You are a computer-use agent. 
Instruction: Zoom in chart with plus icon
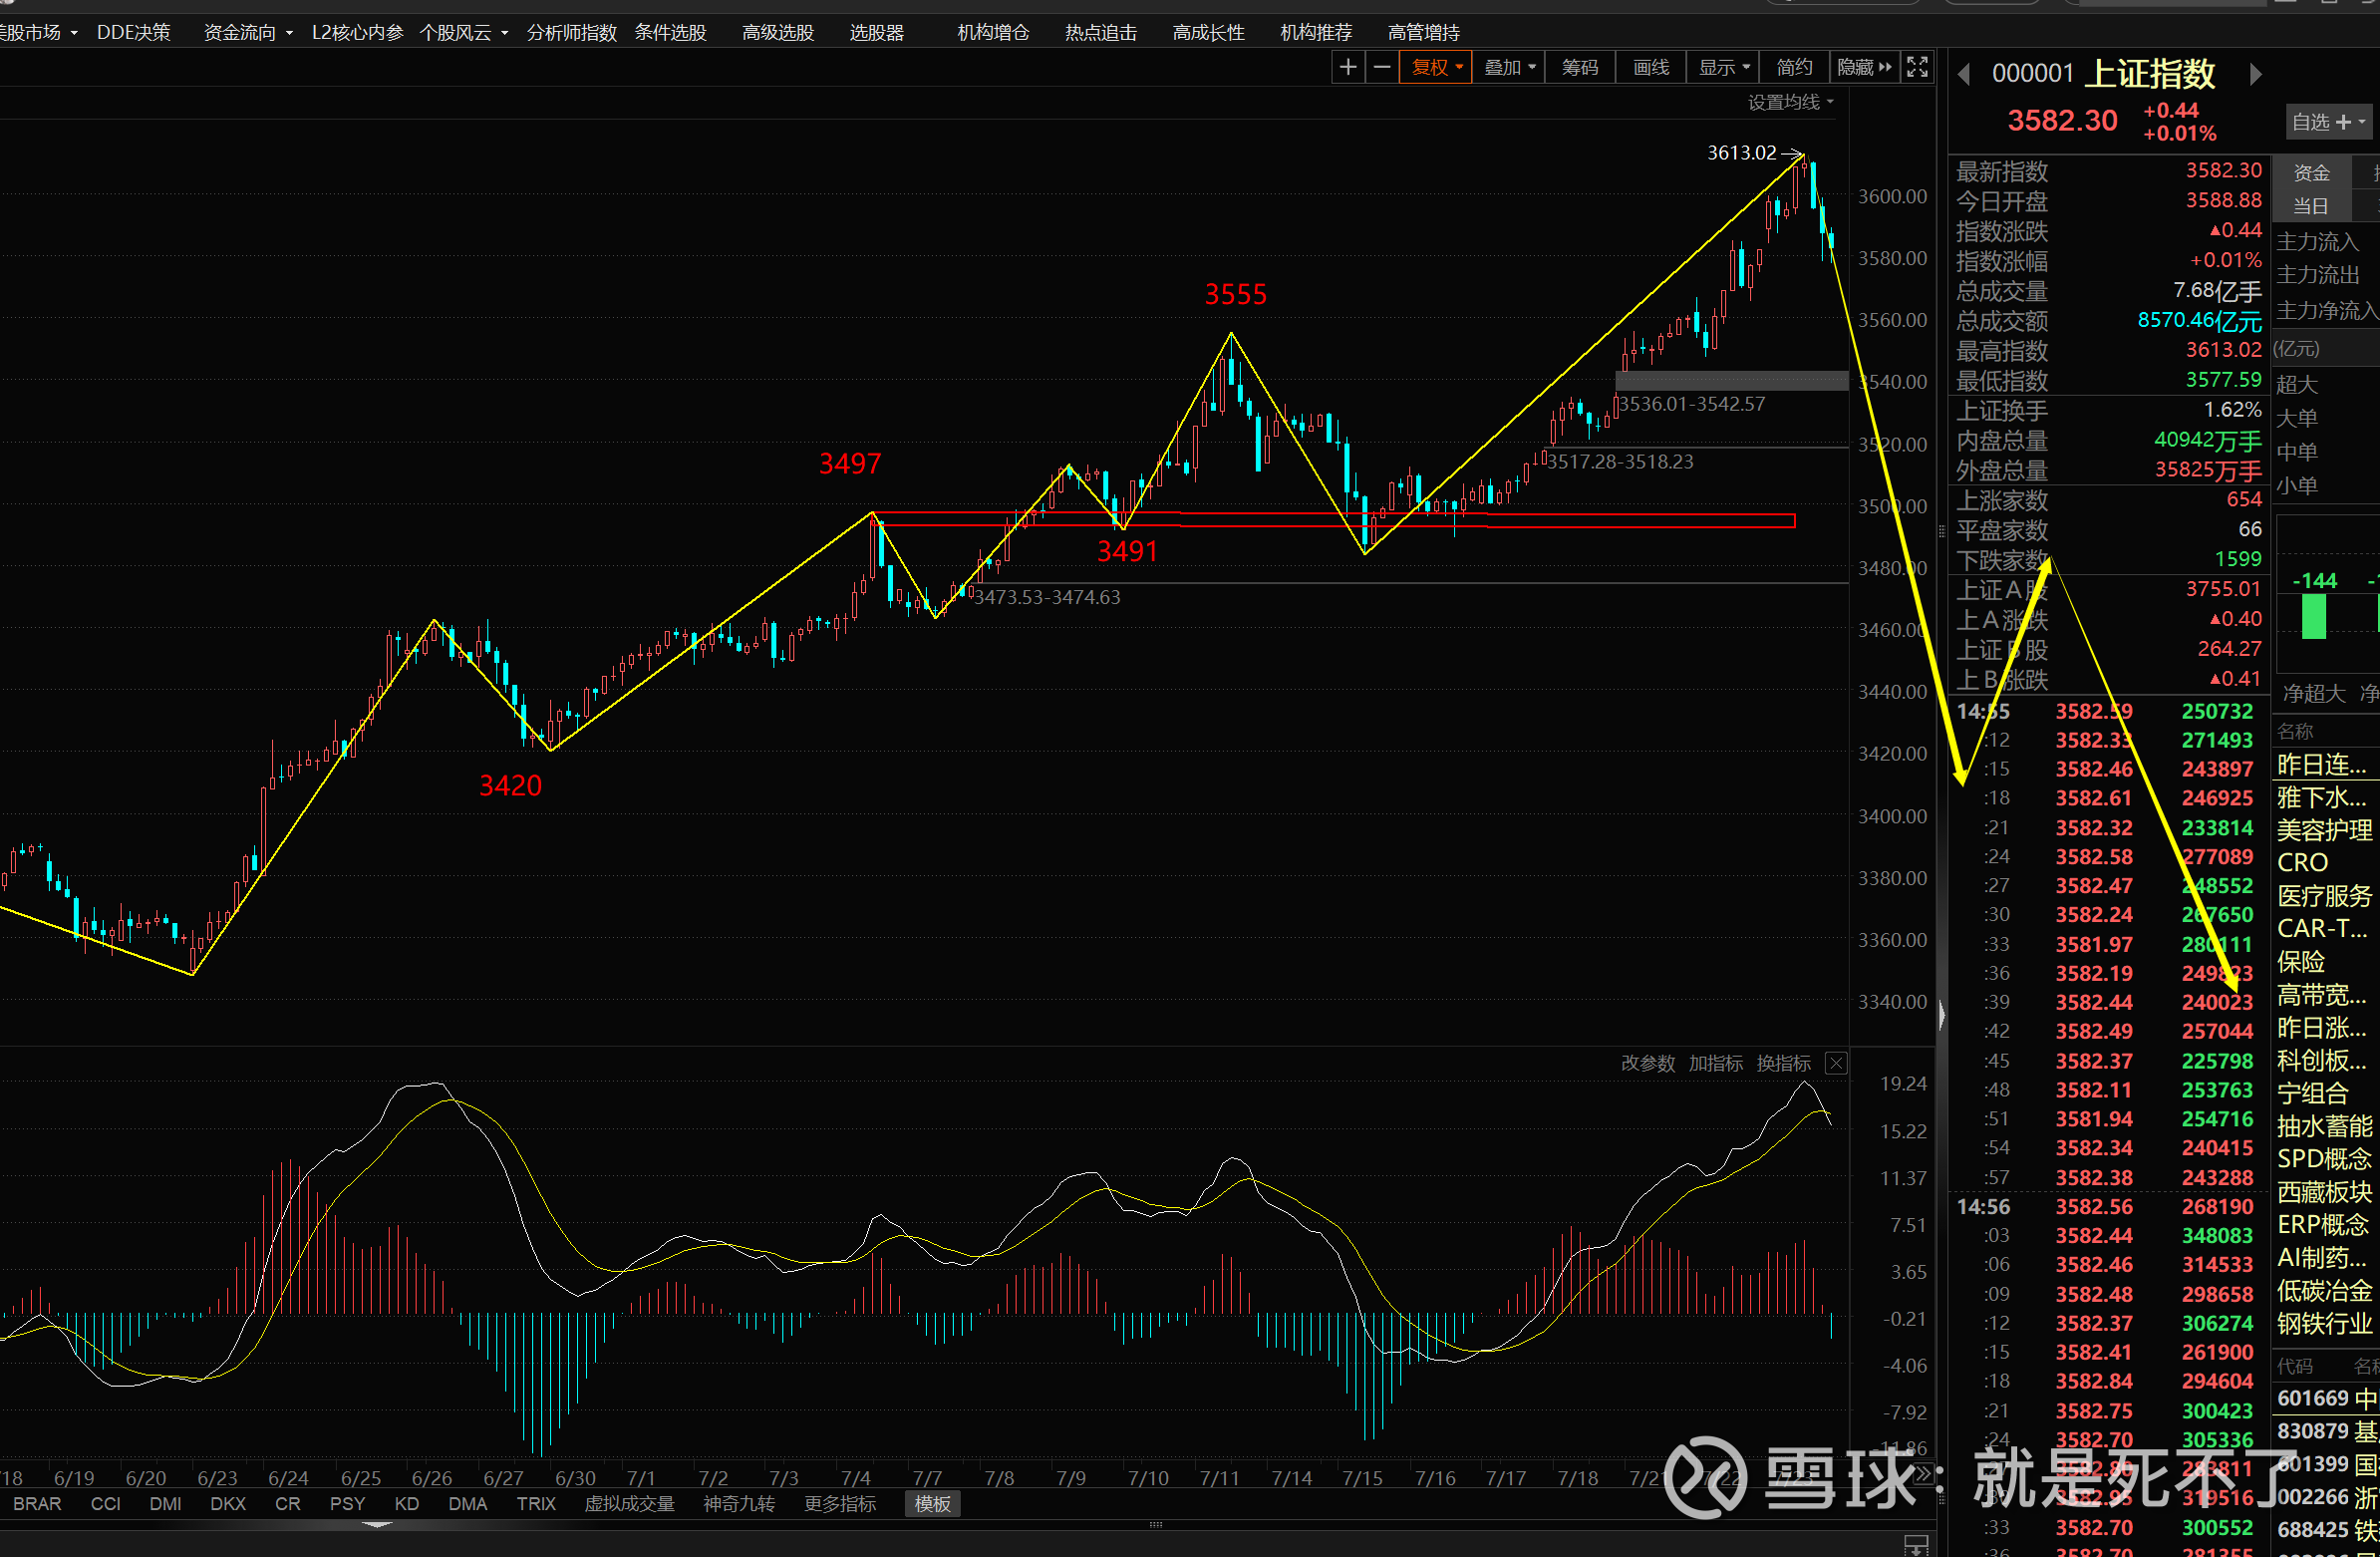(1348, 67)
